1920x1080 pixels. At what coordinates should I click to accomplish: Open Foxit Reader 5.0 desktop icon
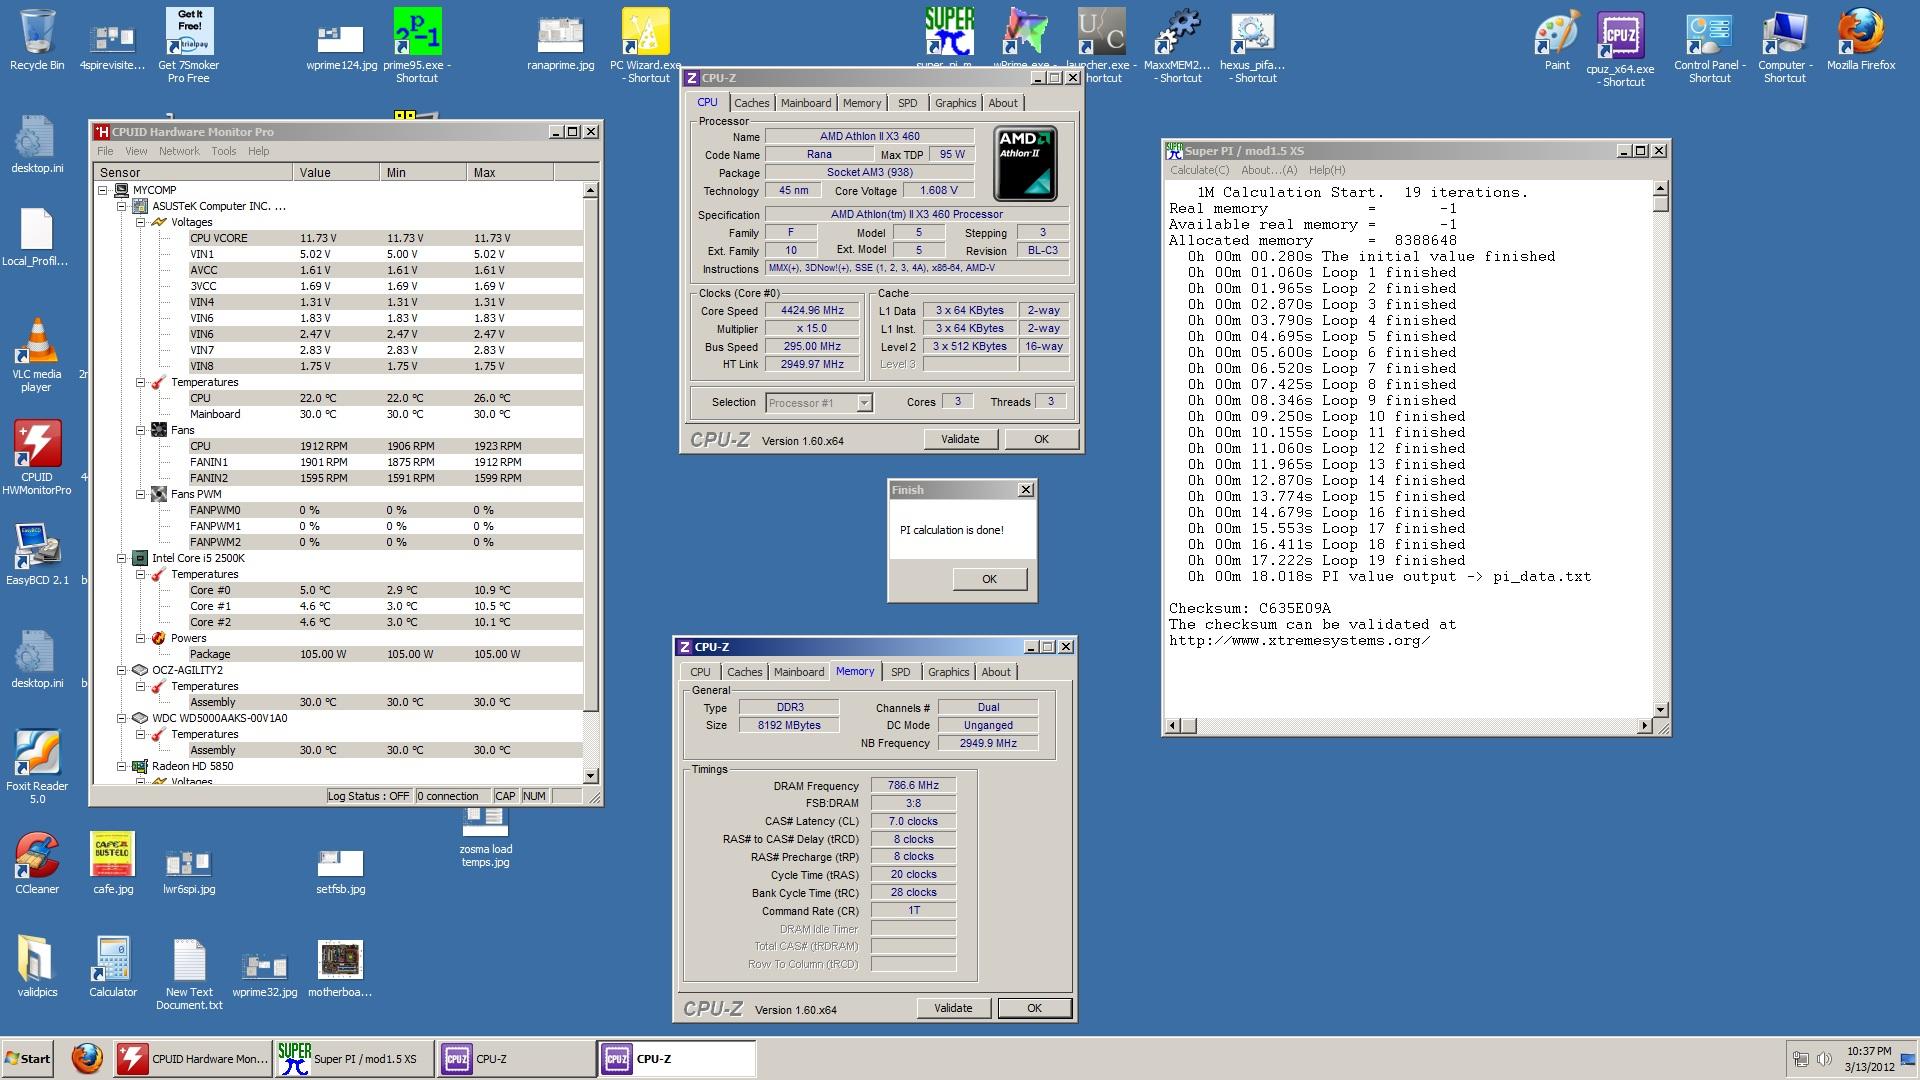click(37, 768)
